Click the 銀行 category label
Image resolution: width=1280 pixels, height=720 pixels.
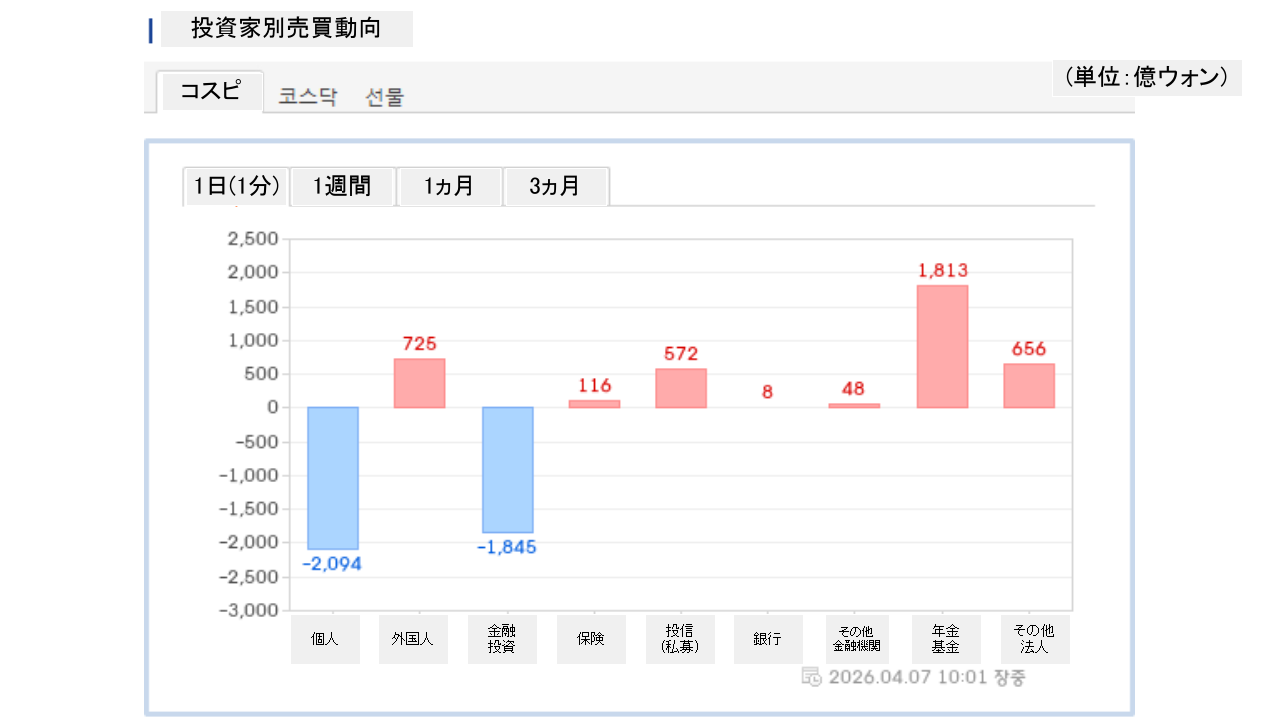[768, 639]
